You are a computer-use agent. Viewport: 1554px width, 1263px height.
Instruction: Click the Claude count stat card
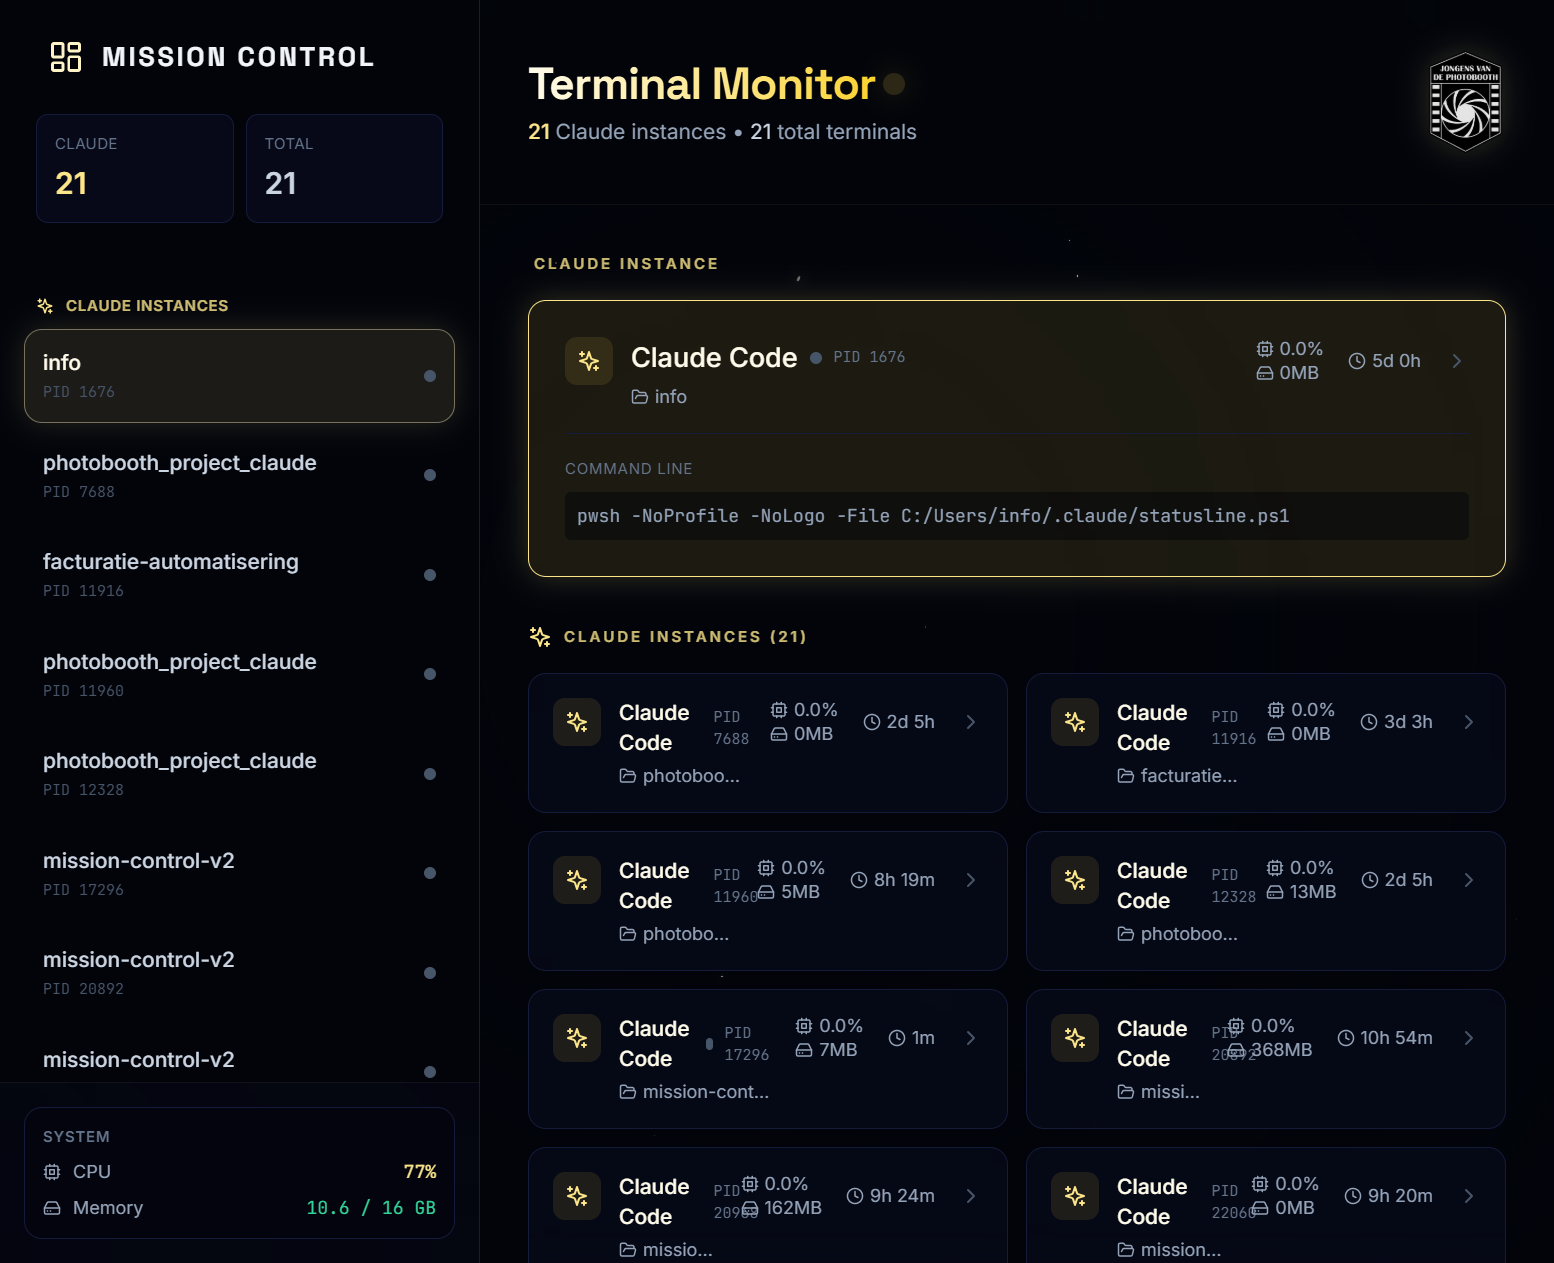[135, 168]
